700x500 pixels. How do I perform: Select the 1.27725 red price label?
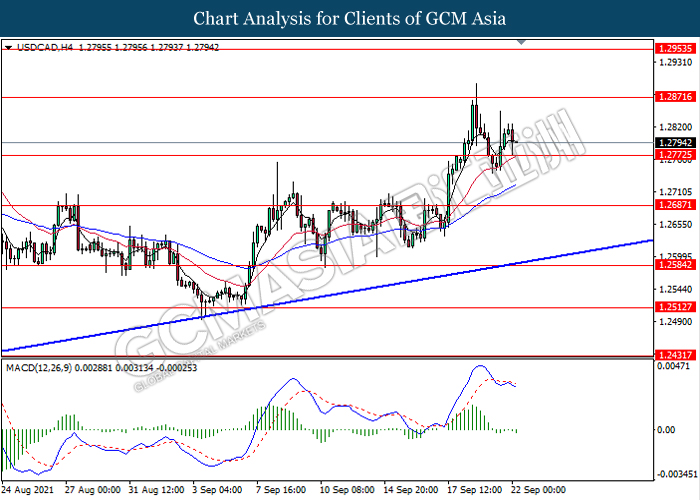tap(675, 154)
